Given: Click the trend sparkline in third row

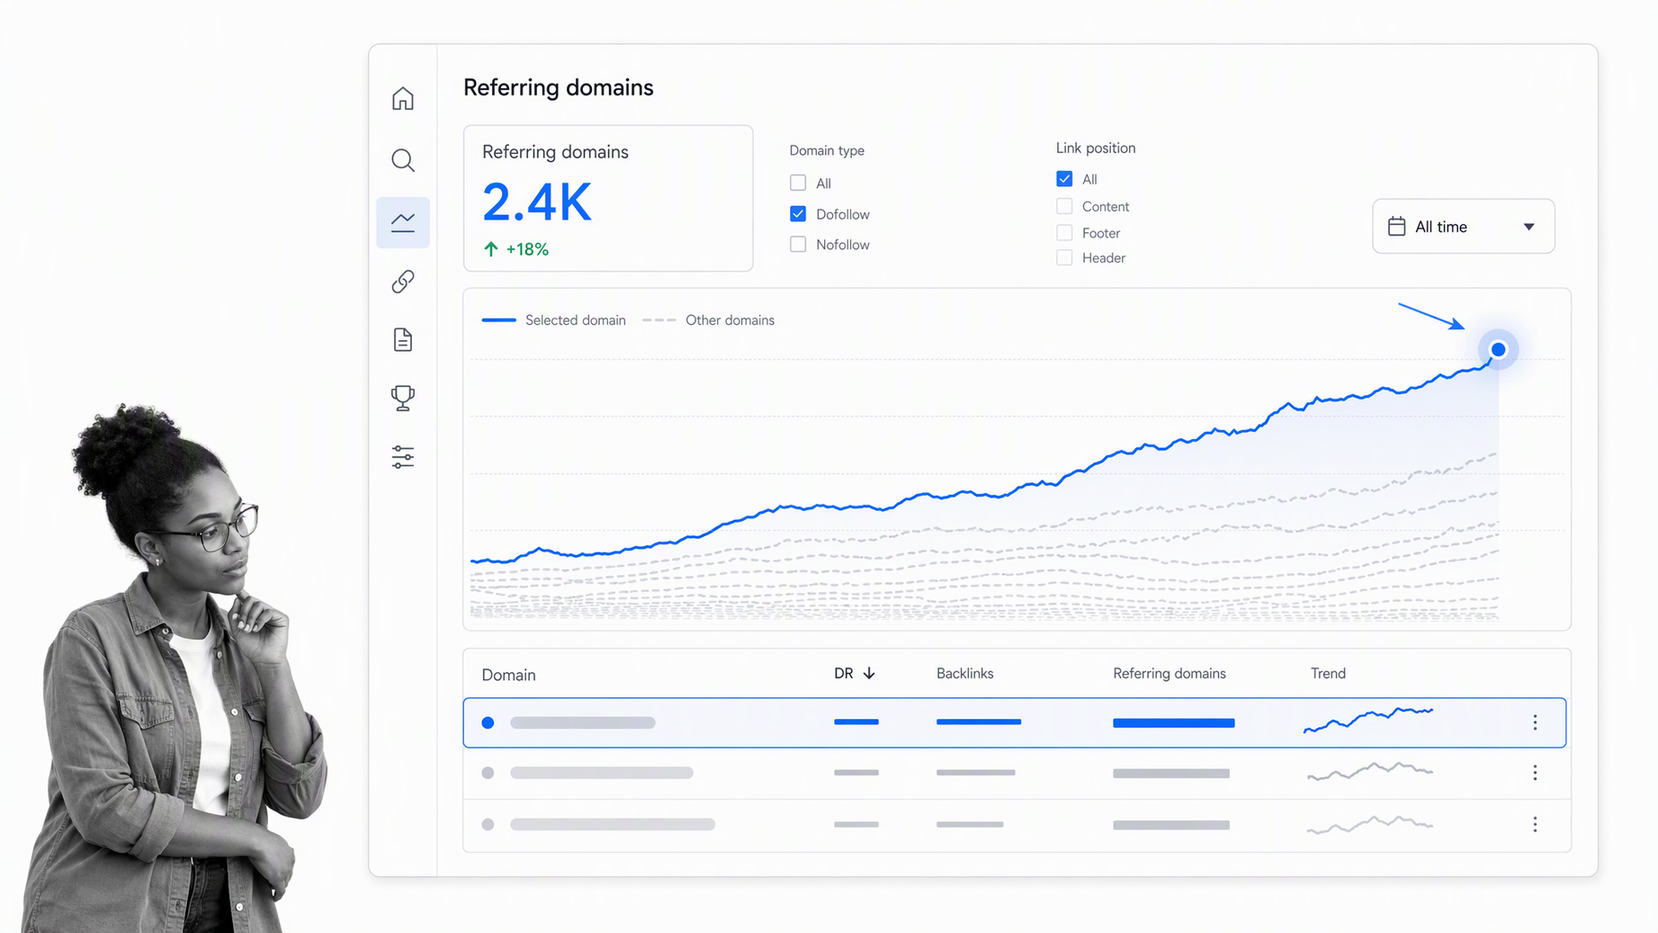Looking at the screenshot, I should tap(1370, 824).
